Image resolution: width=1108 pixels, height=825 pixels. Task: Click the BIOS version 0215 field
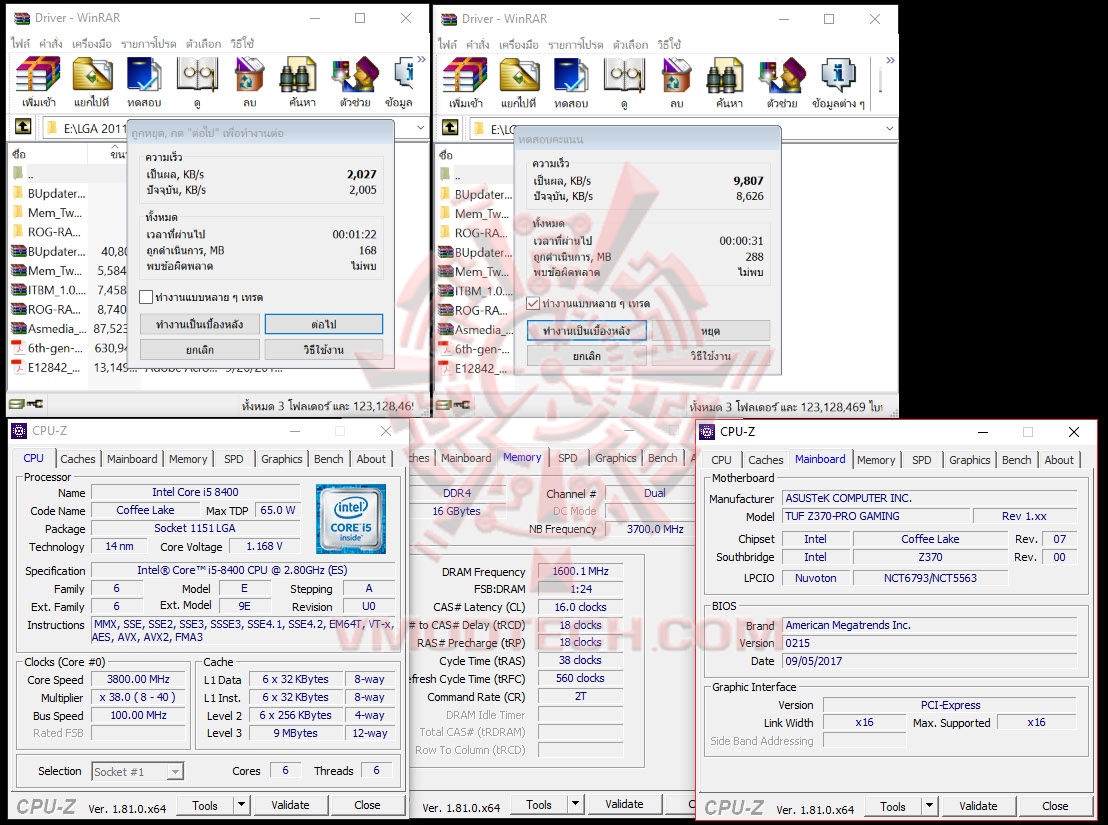click(x=930, y=643)
